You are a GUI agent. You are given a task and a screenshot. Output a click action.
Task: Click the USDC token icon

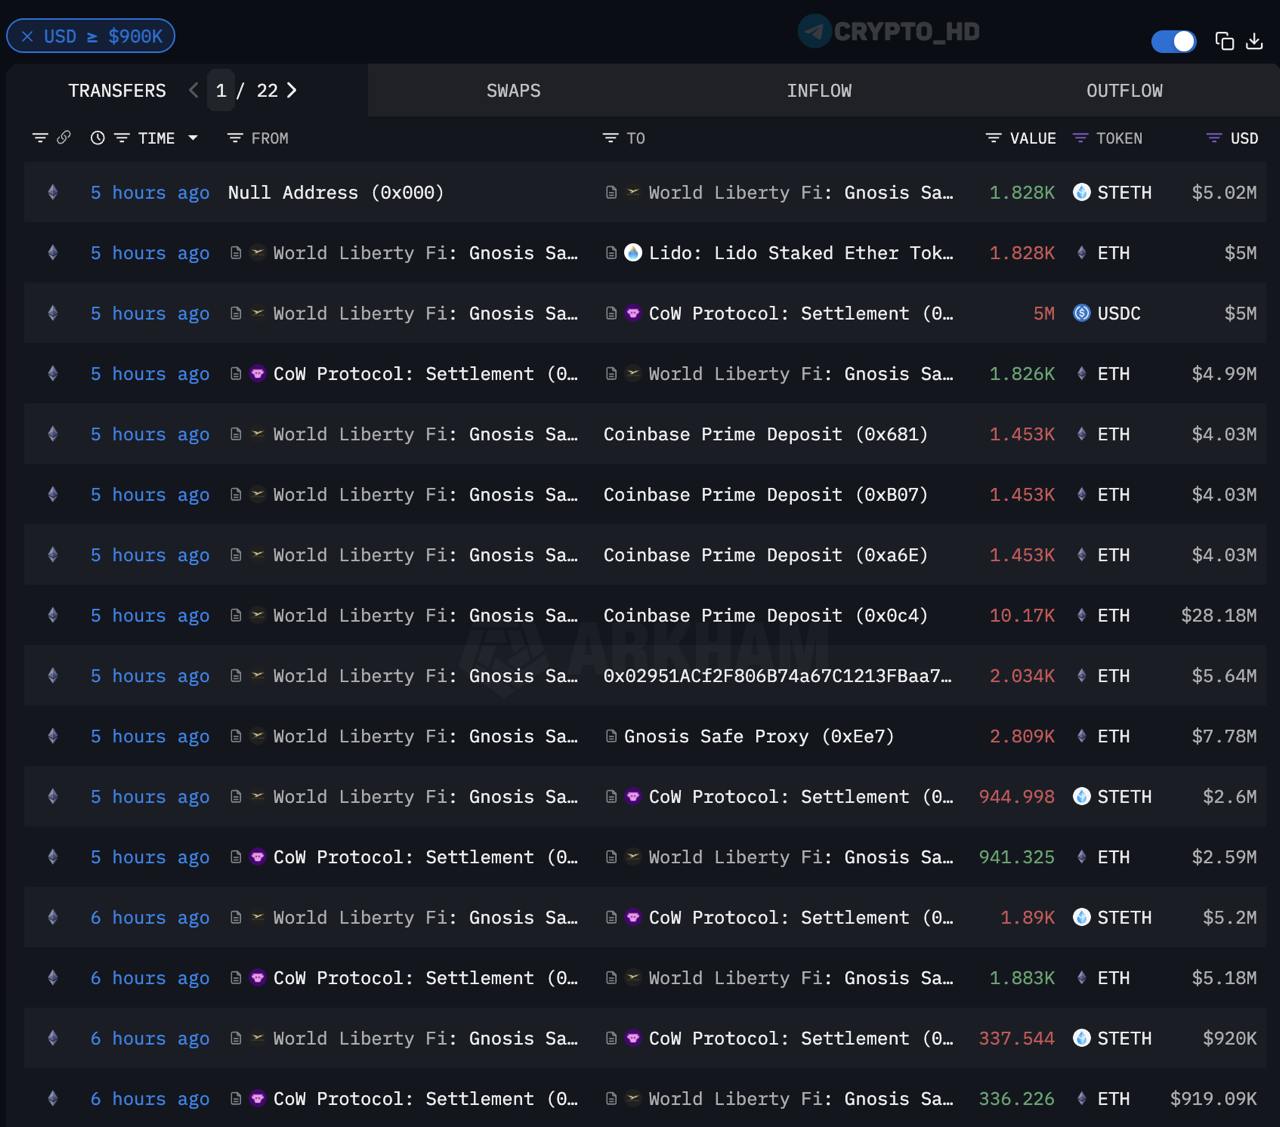(1081, 313)
